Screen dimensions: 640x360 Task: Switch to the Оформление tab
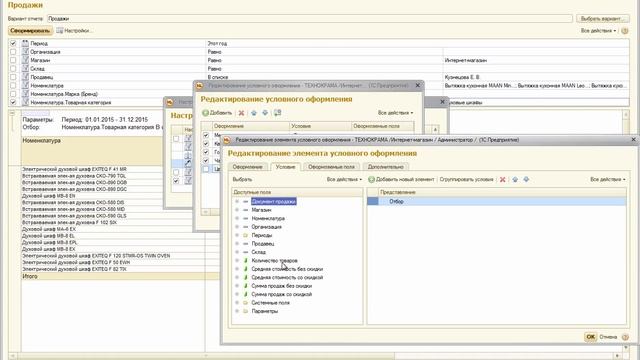(x=247, y=167)
